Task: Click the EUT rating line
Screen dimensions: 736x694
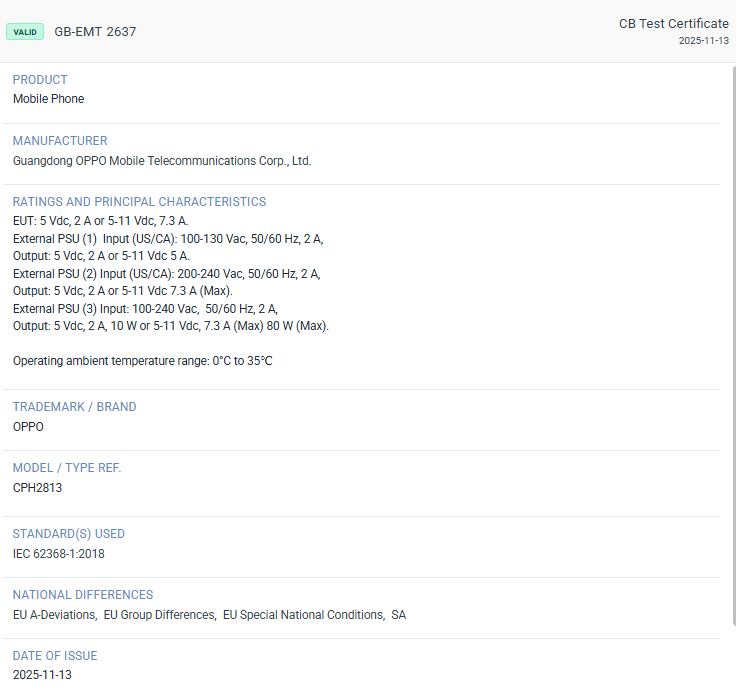Action: point(100,221)
